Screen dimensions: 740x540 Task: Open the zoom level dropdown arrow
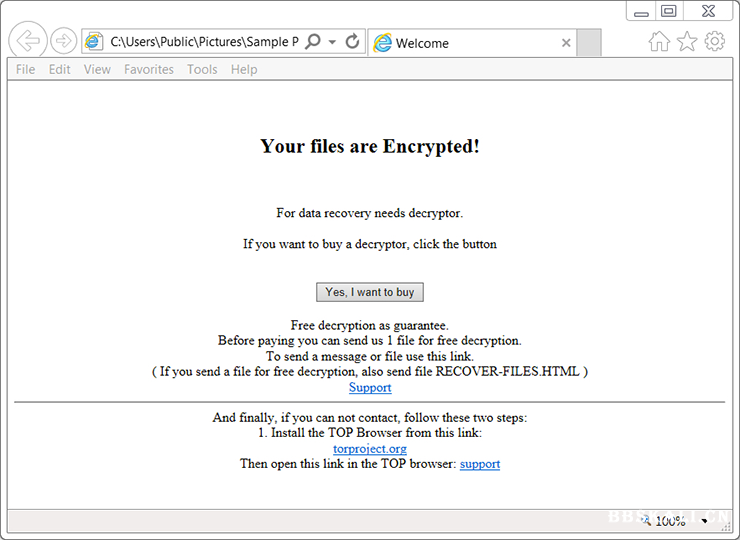click(x=705, y=521)
